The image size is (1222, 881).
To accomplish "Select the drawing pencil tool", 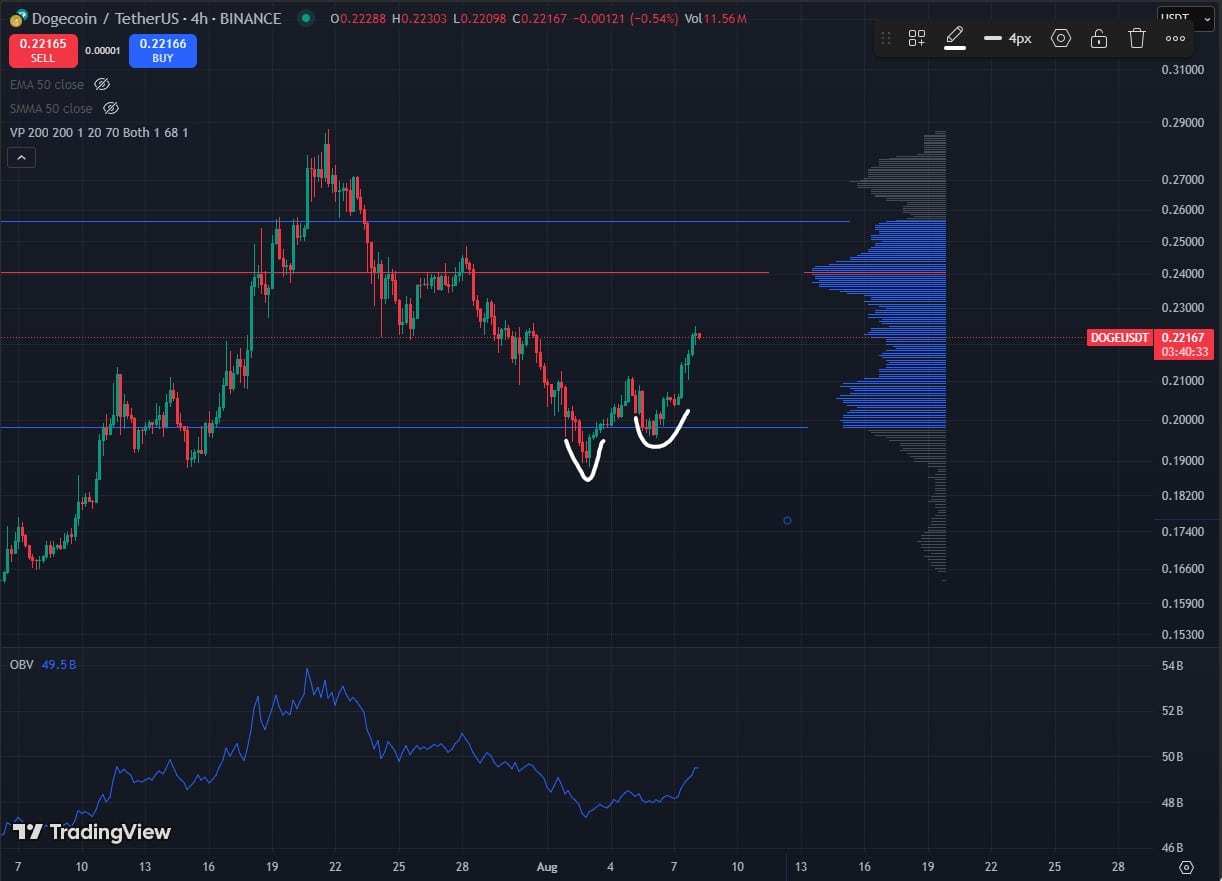I will (x=953, y=37).
